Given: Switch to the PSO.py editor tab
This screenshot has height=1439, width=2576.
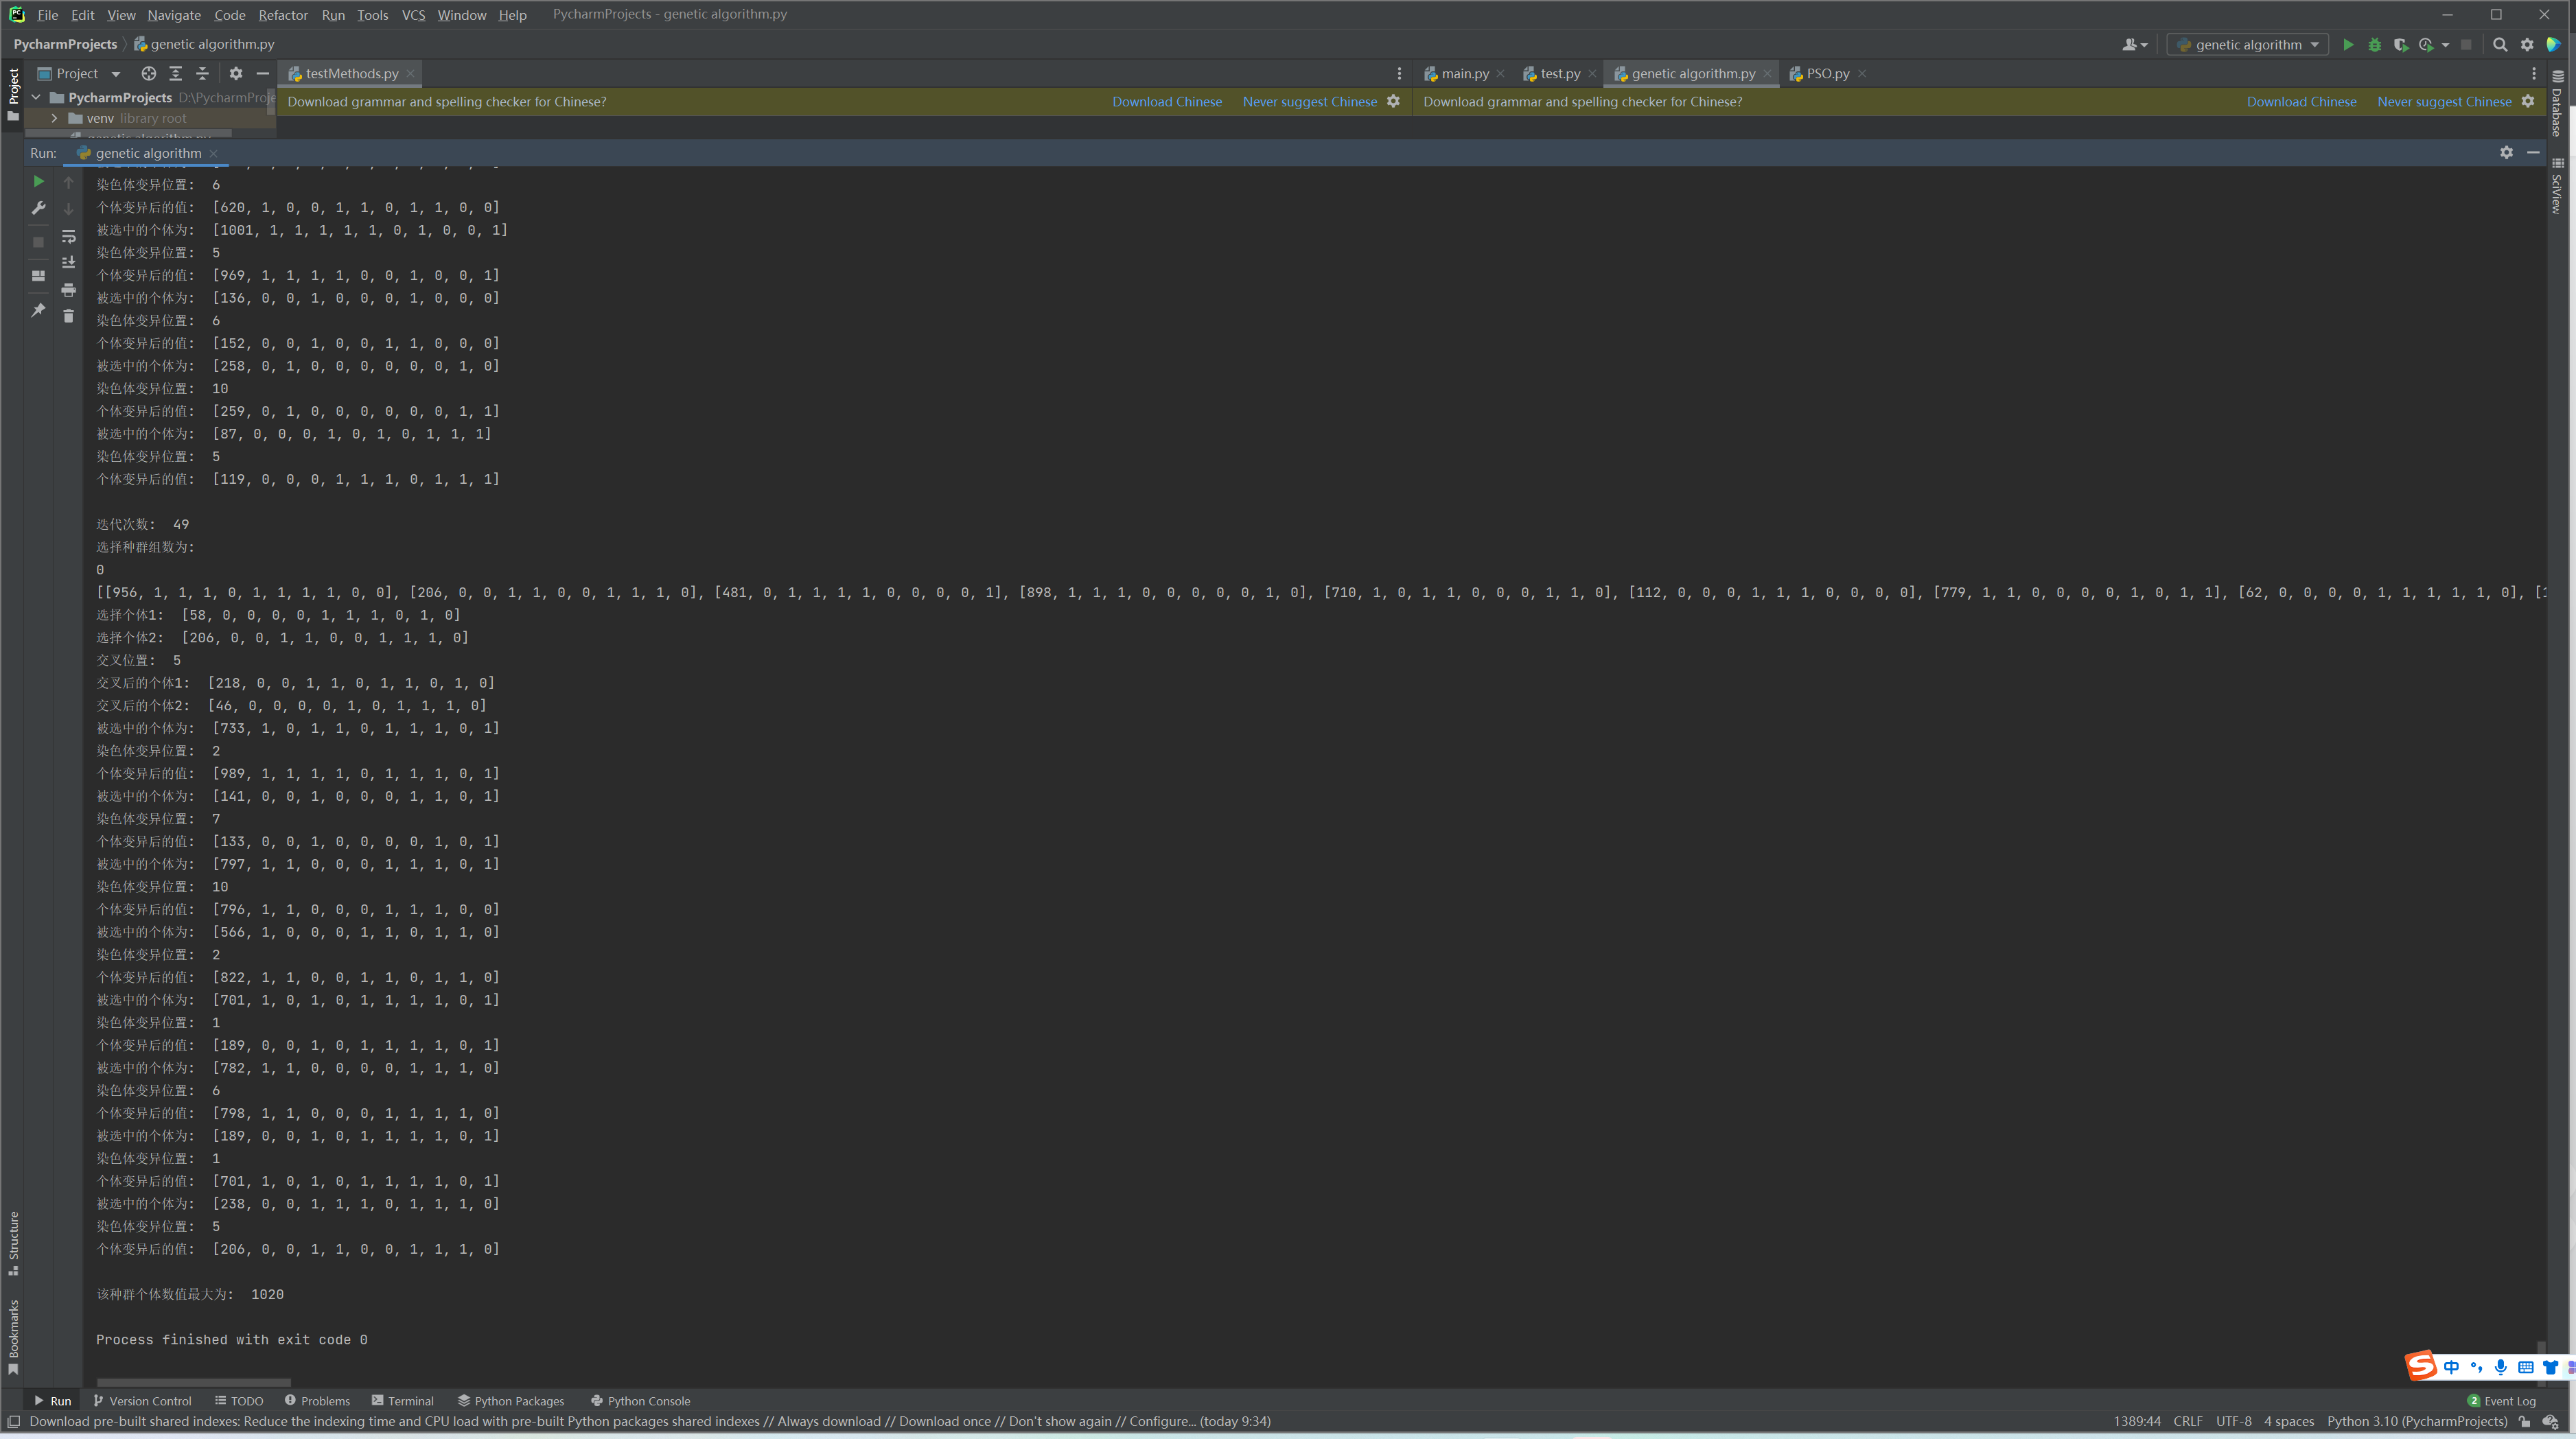Looking at the screenshot, I should (x=1827, y=73).
